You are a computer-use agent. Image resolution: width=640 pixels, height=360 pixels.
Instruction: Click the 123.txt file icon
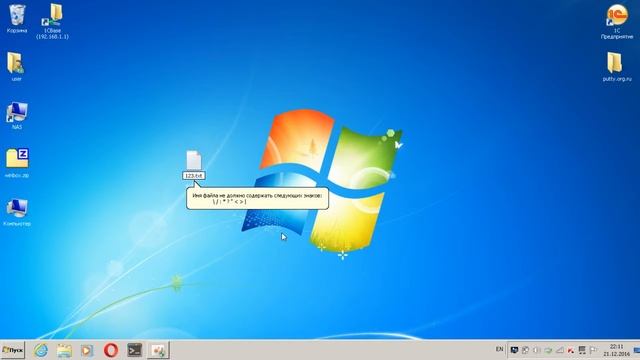tap(194, 160)
